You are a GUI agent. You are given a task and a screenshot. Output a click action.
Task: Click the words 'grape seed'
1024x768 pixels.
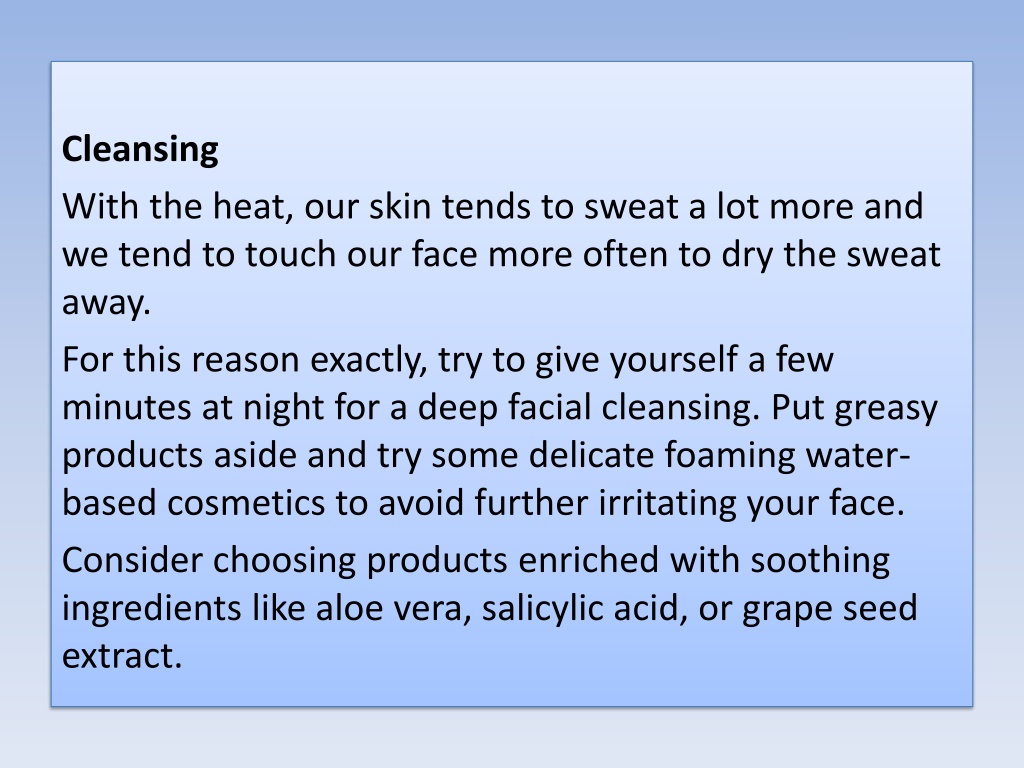(830, 609)
